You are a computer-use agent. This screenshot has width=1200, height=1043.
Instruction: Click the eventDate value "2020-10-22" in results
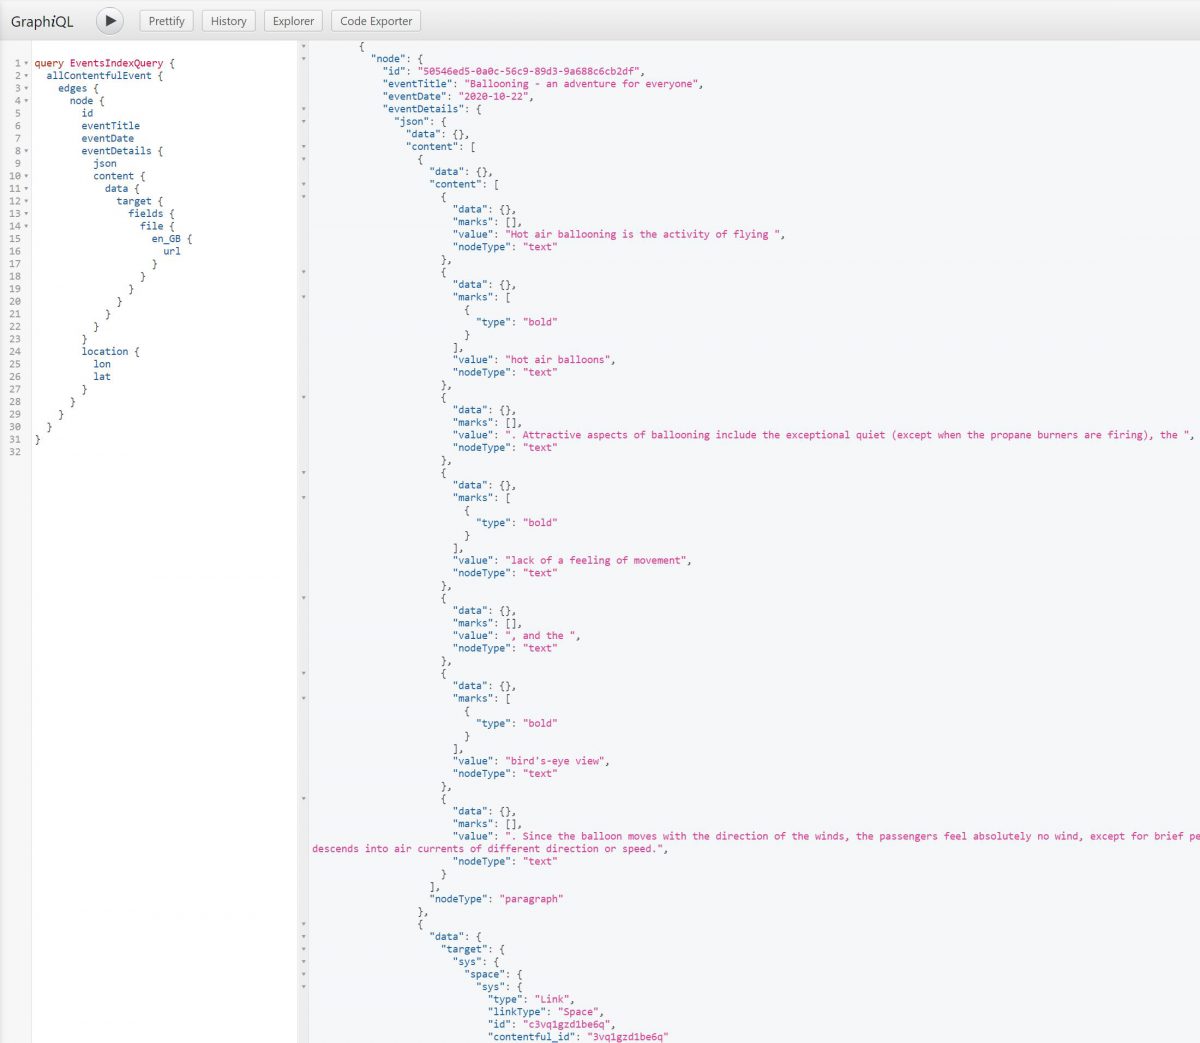pyautogui.click(x=494, y=97)
